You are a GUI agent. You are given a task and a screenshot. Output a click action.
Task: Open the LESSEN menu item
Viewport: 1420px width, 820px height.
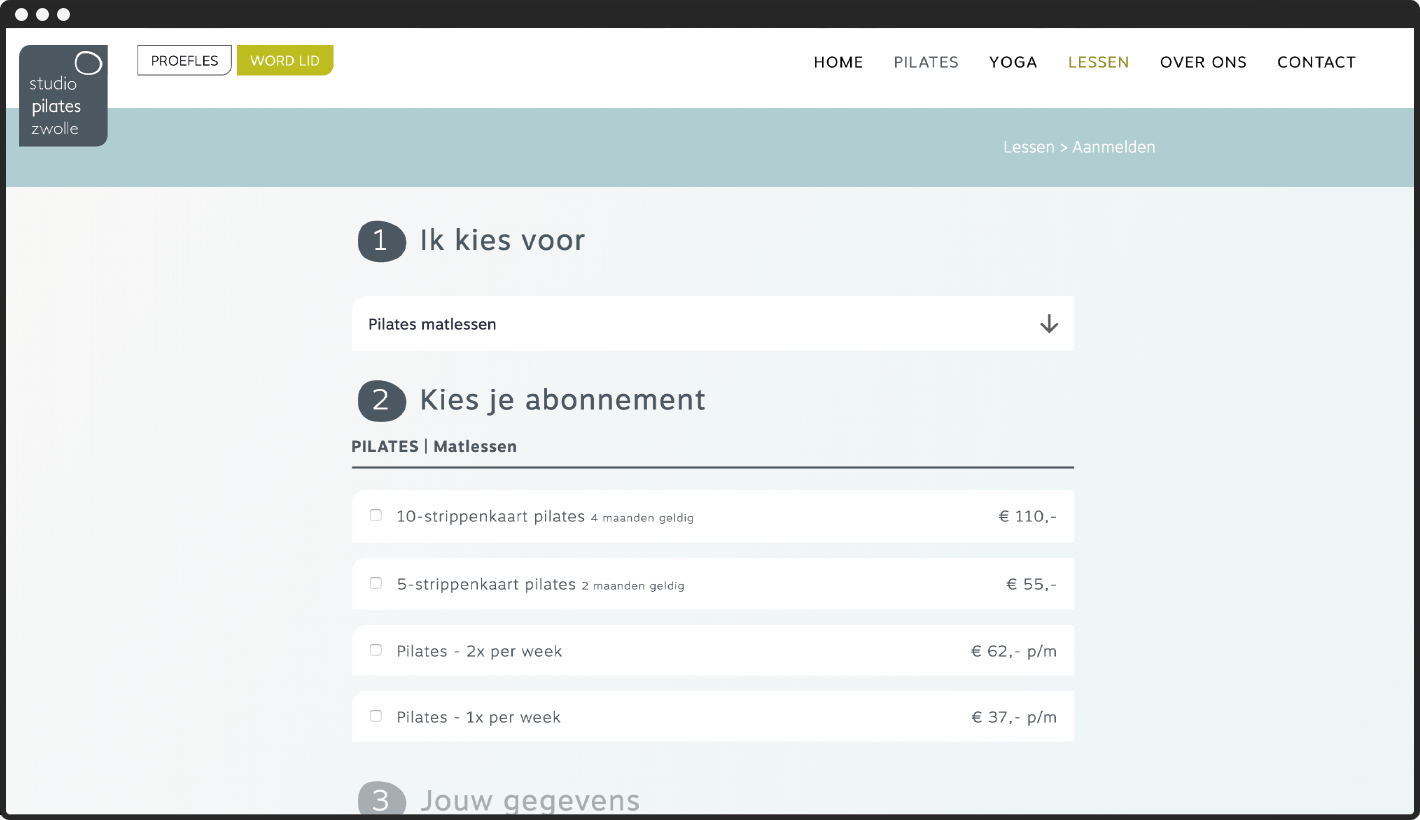tap(1098, 62)
